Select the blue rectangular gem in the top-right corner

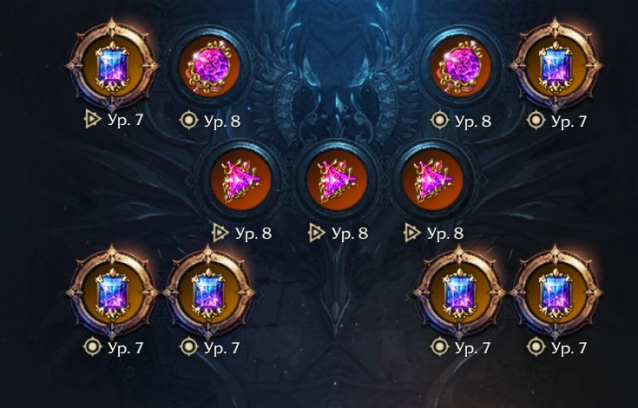tap(556, 65)
